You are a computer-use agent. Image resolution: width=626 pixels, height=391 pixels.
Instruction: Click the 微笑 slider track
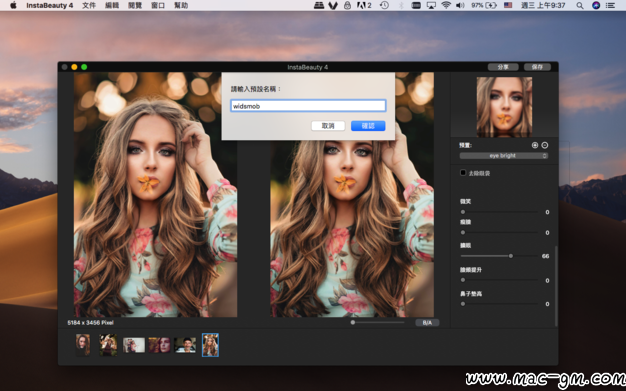click(499, 212)
